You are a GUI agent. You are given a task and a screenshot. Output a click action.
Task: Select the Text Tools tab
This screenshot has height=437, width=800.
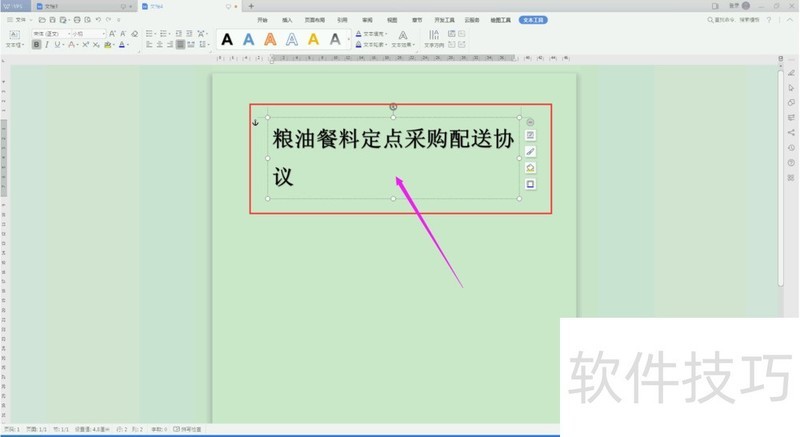tap(533, 20)
